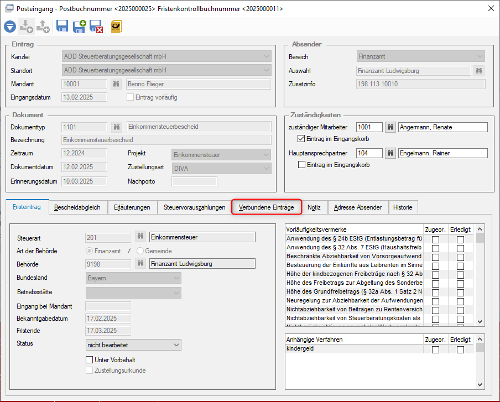
Task: Click the Zeitraum field
Action: tap(84, 153)
